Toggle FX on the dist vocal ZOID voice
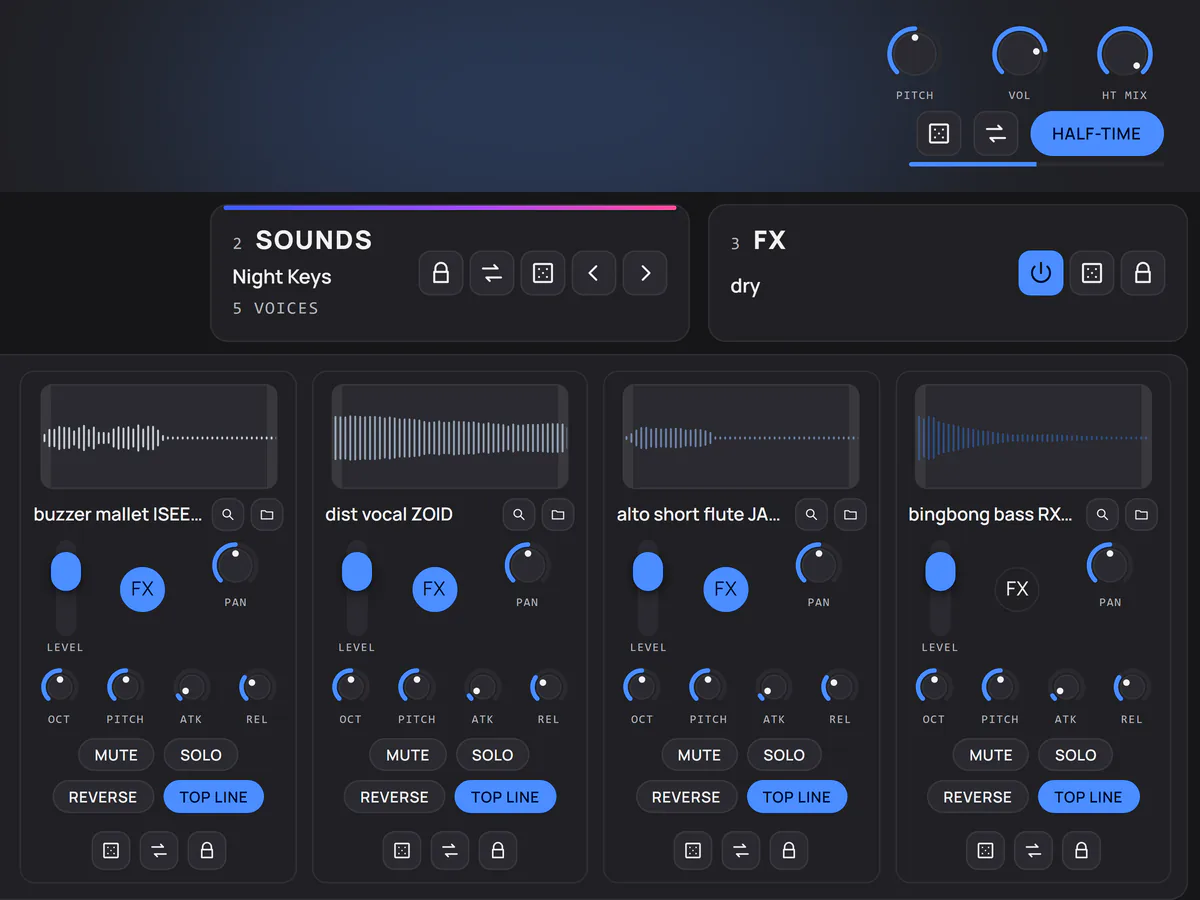Screen dimensions: 1200x900 click(434, 589)
